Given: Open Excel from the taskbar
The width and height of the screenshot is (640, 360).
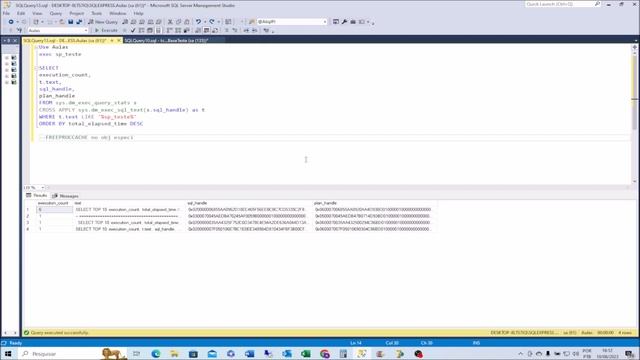Looking at the screenshot, I should tap(306, 354).
